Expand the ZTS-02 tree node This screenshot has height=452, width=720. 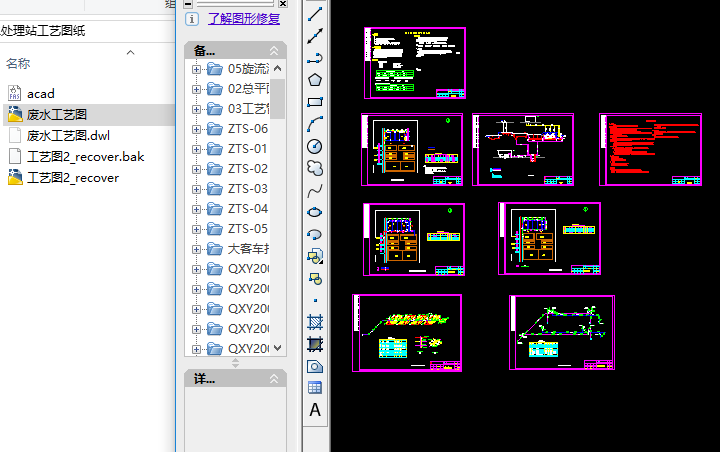point(196,170)
